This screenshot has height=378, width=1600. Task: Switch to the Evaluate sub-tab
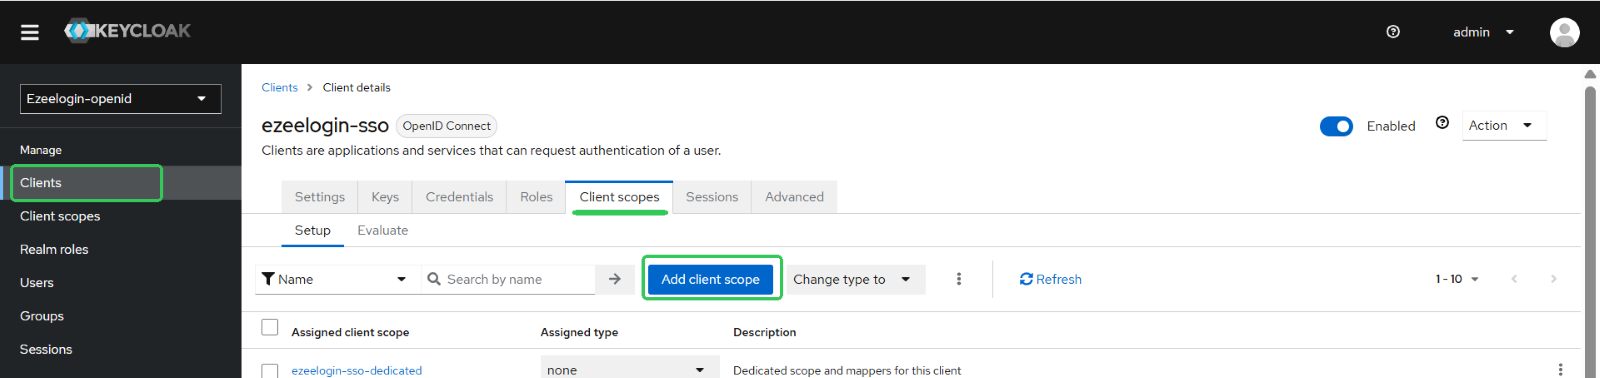click(383, 230)
